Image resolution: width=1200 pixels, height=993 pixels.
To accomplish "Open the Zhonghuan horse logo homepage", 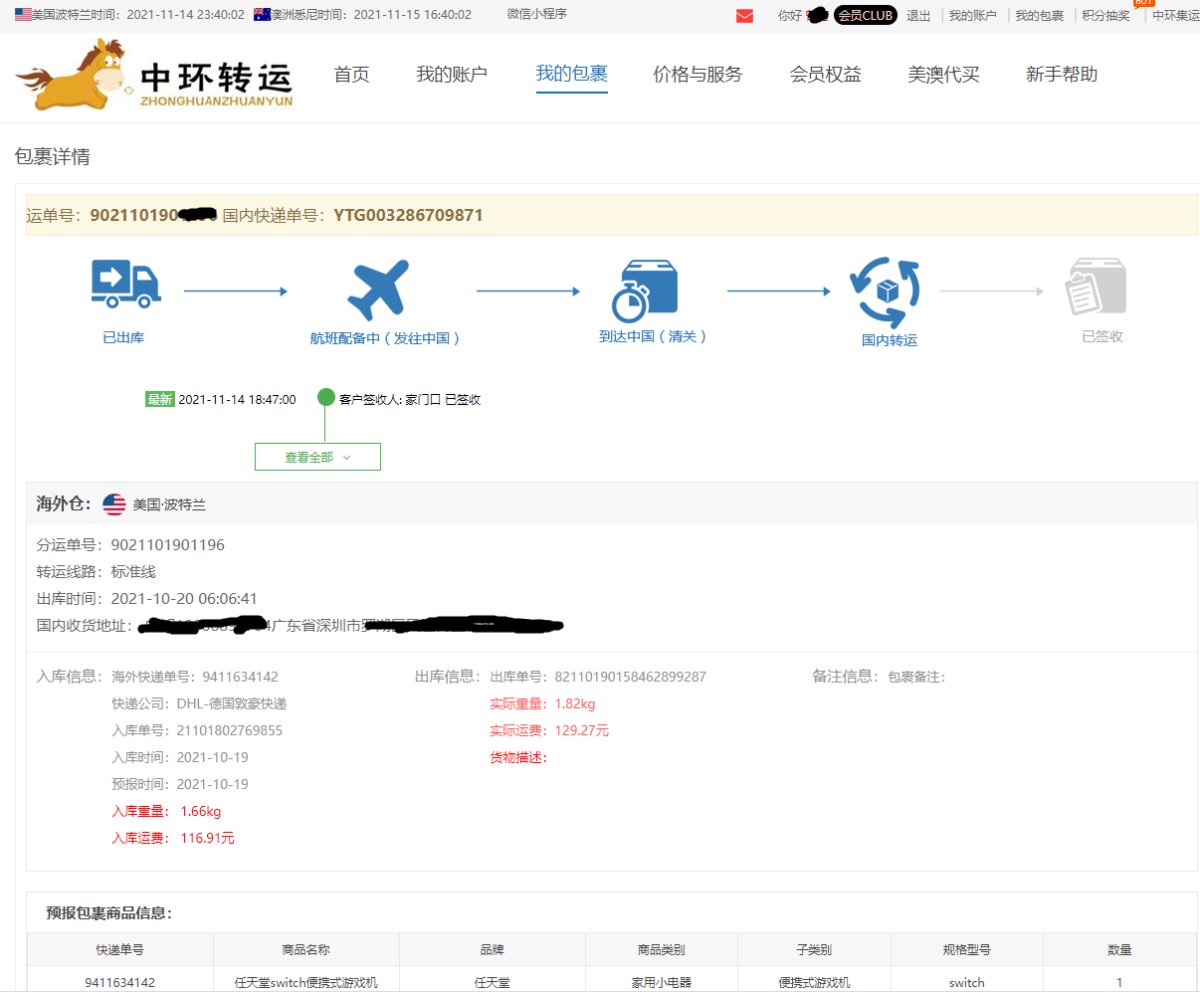I will point(155,74).
